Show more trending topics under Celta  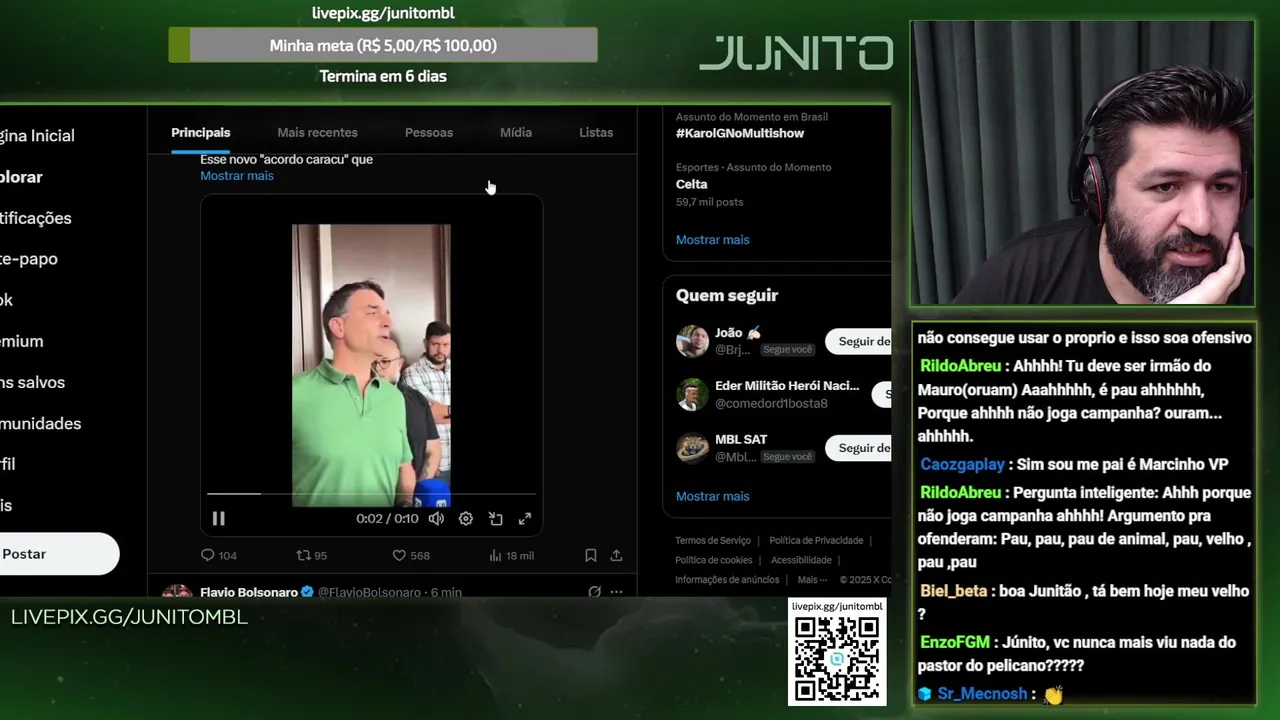coord(712,240)
